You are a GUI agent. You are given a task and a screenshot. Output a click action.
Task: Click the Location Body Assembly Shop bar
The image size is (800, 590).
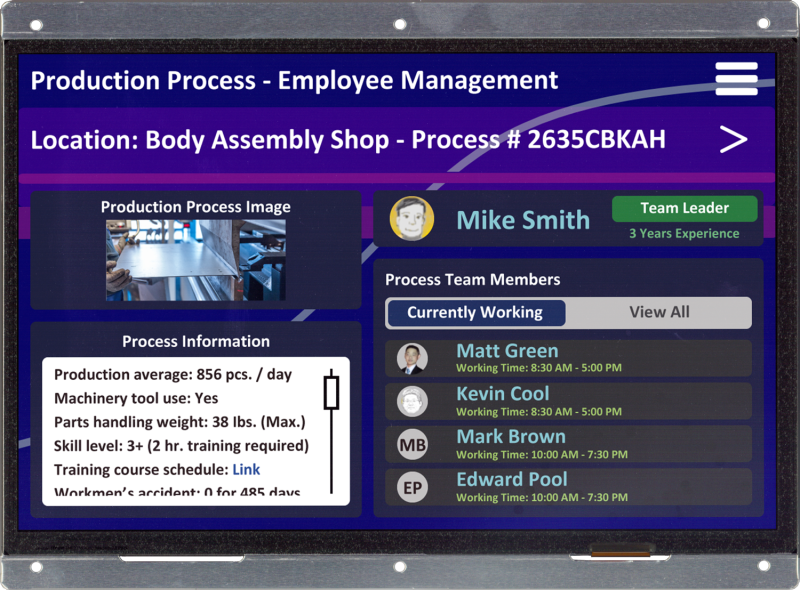(348, 139)
